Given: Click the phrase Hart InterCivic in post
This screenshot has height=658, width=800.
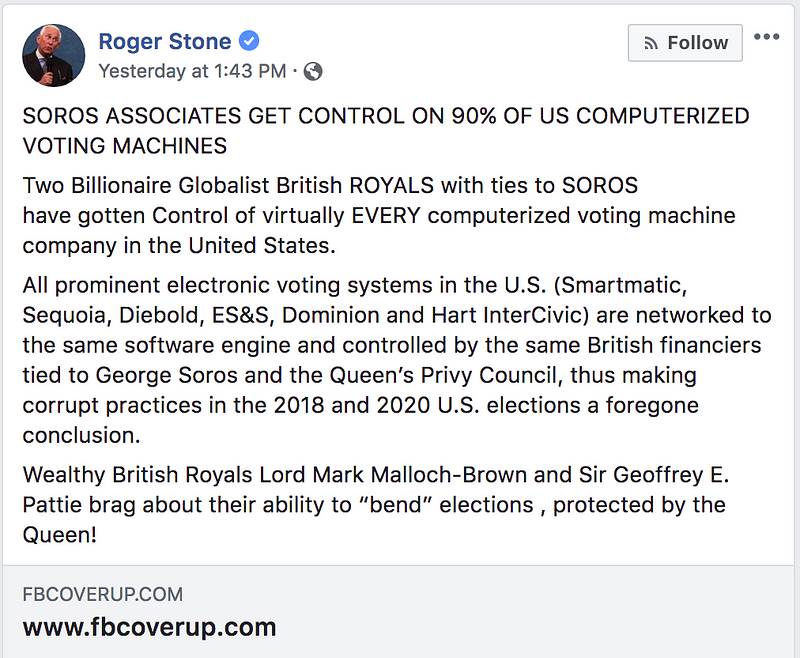Looking at the screenshot, I should click(x=507, y=315).
